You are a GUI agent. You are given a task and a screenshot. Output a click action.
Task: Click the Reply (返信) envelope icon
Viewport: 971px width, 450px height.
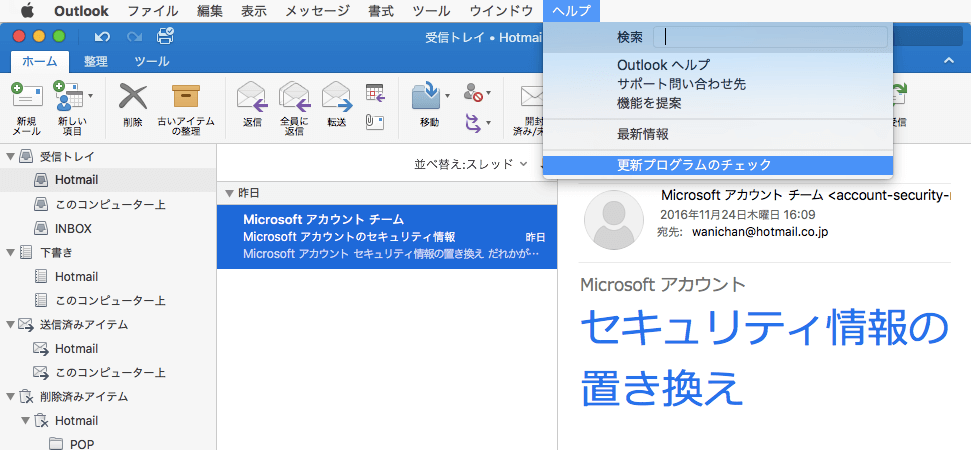251,96
